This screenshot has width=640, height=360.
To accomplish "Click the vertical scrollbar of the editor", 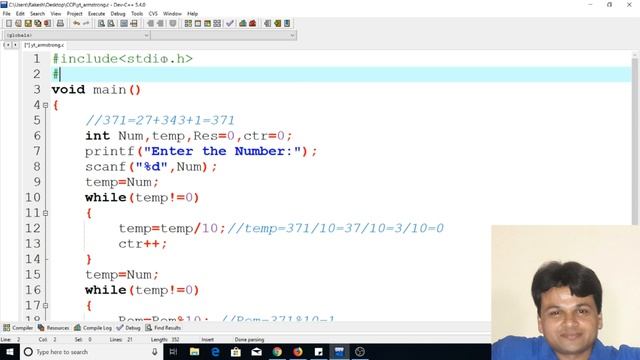I will click(x=635, y=139).
